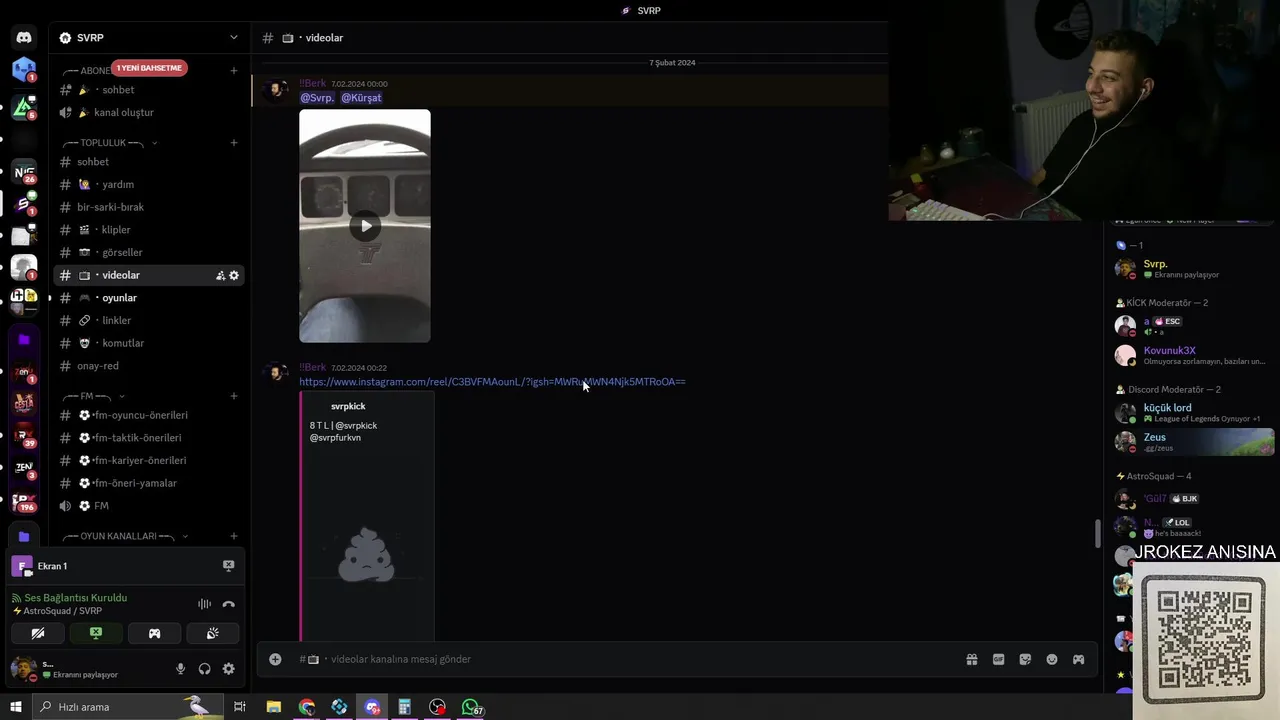Open the green lightning triangle server icon
Screen dimensions: 1280x720
point(24,108)
